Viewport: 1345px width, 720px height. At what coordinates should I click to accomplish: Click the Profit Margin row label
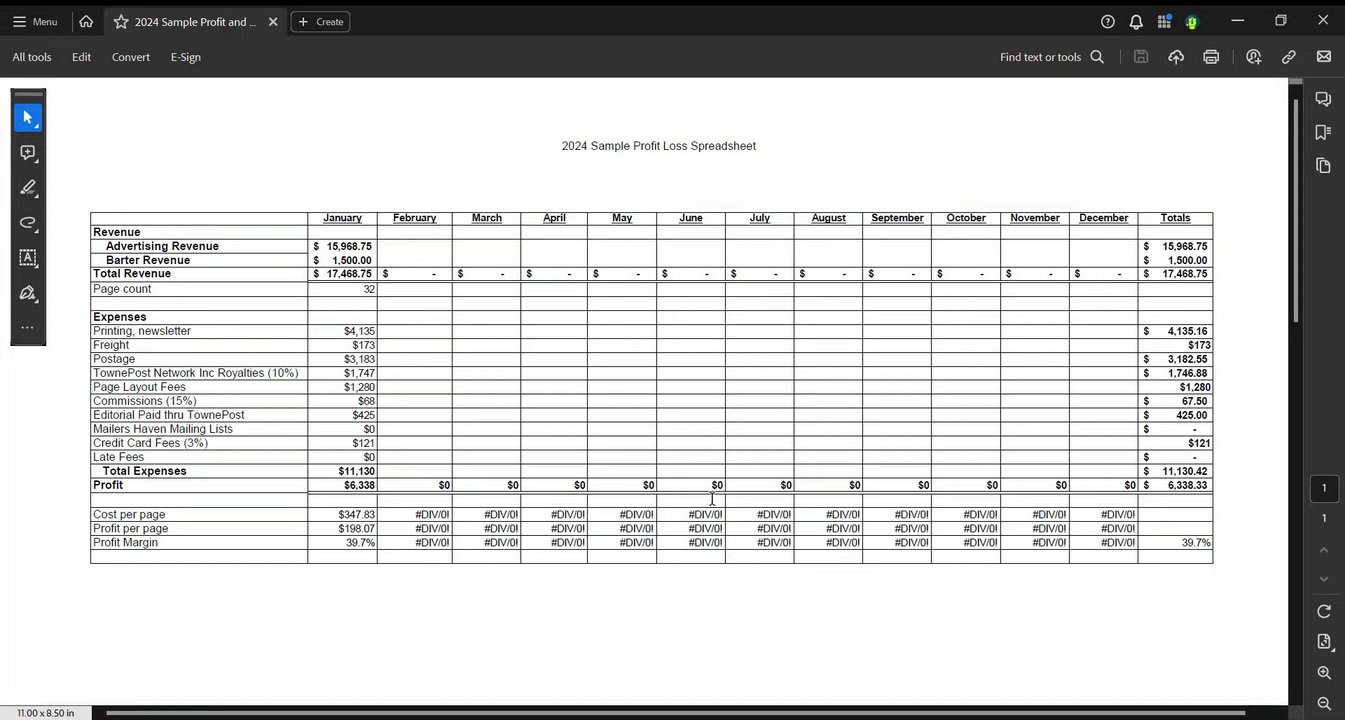126,543
